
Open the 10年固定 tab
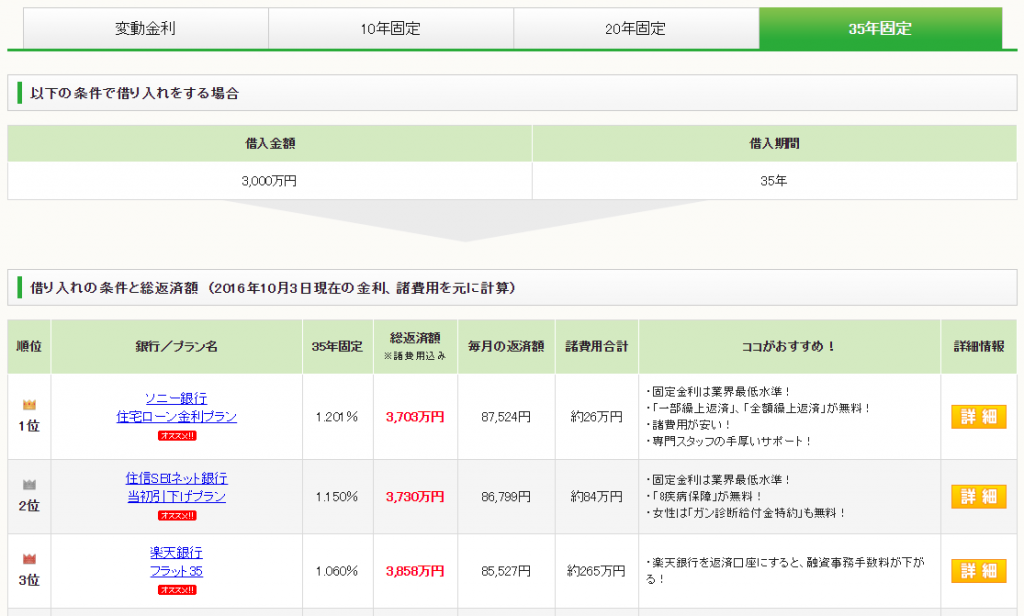pos(391,28)
